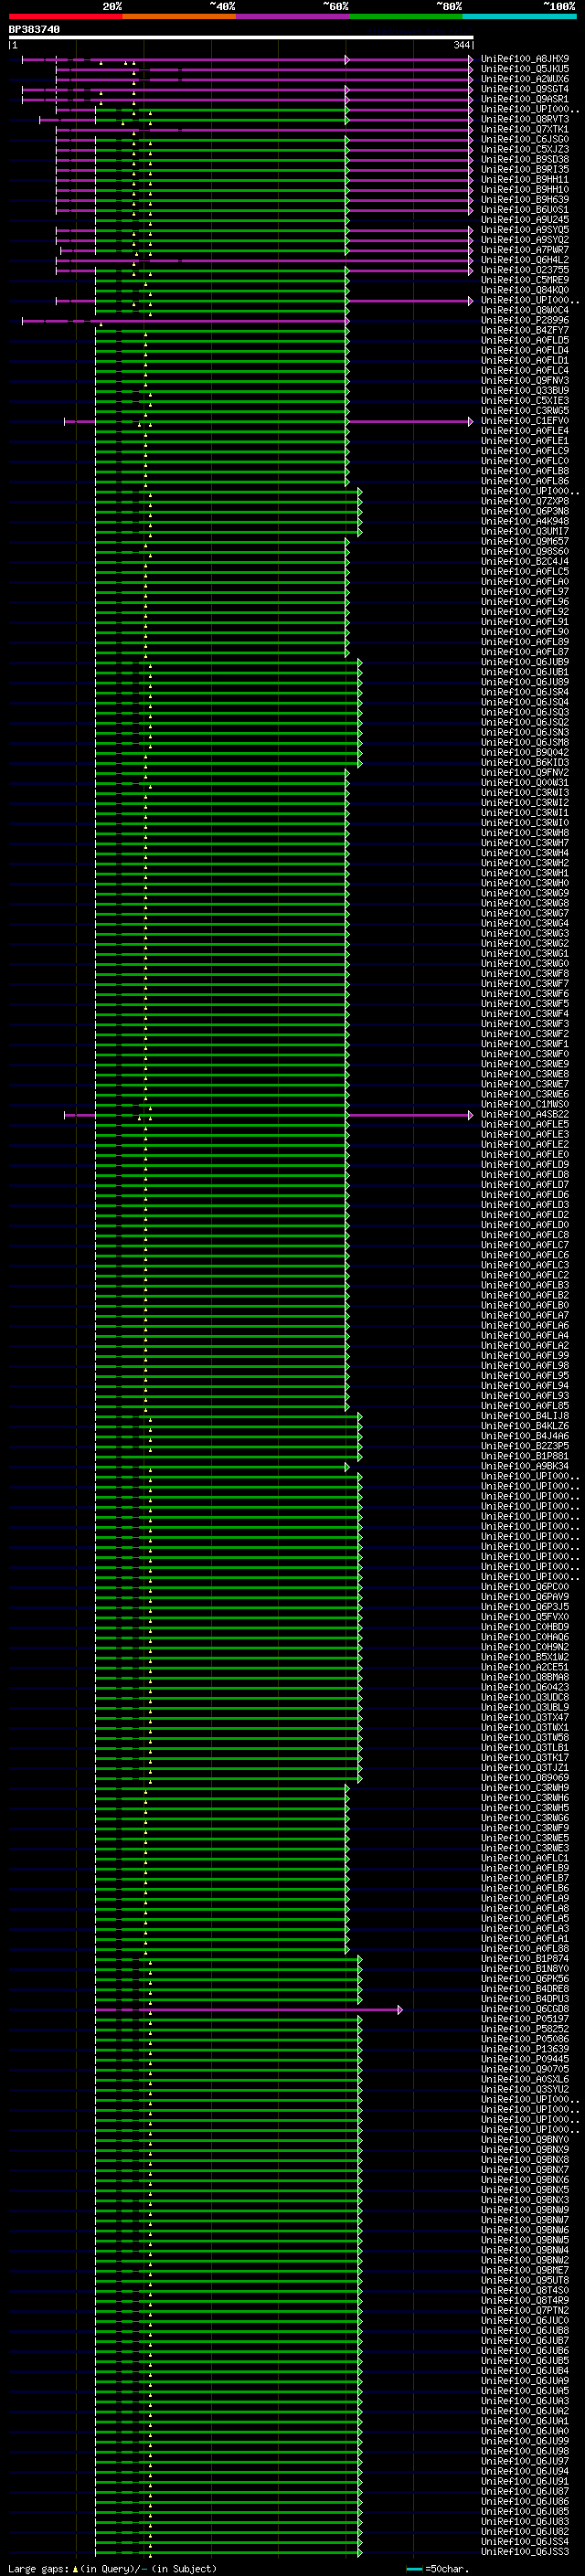Click the UniRef100_C5XJZ3 entry

point(525,150)
